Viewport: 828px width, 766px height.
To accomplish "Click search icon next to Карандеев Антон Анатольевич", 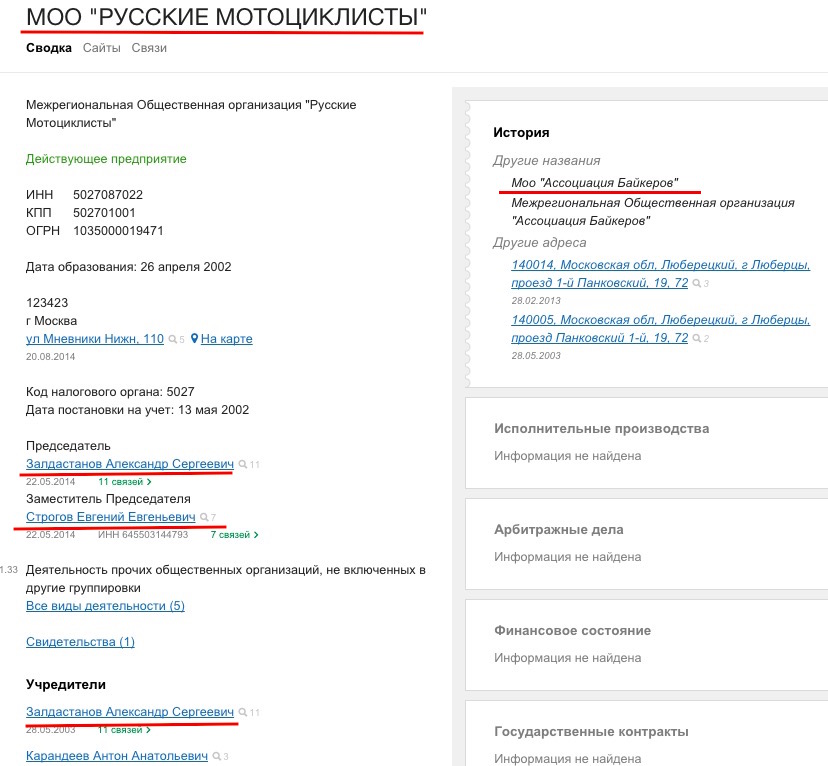I will pyautogui.click(x=217, y=756).
